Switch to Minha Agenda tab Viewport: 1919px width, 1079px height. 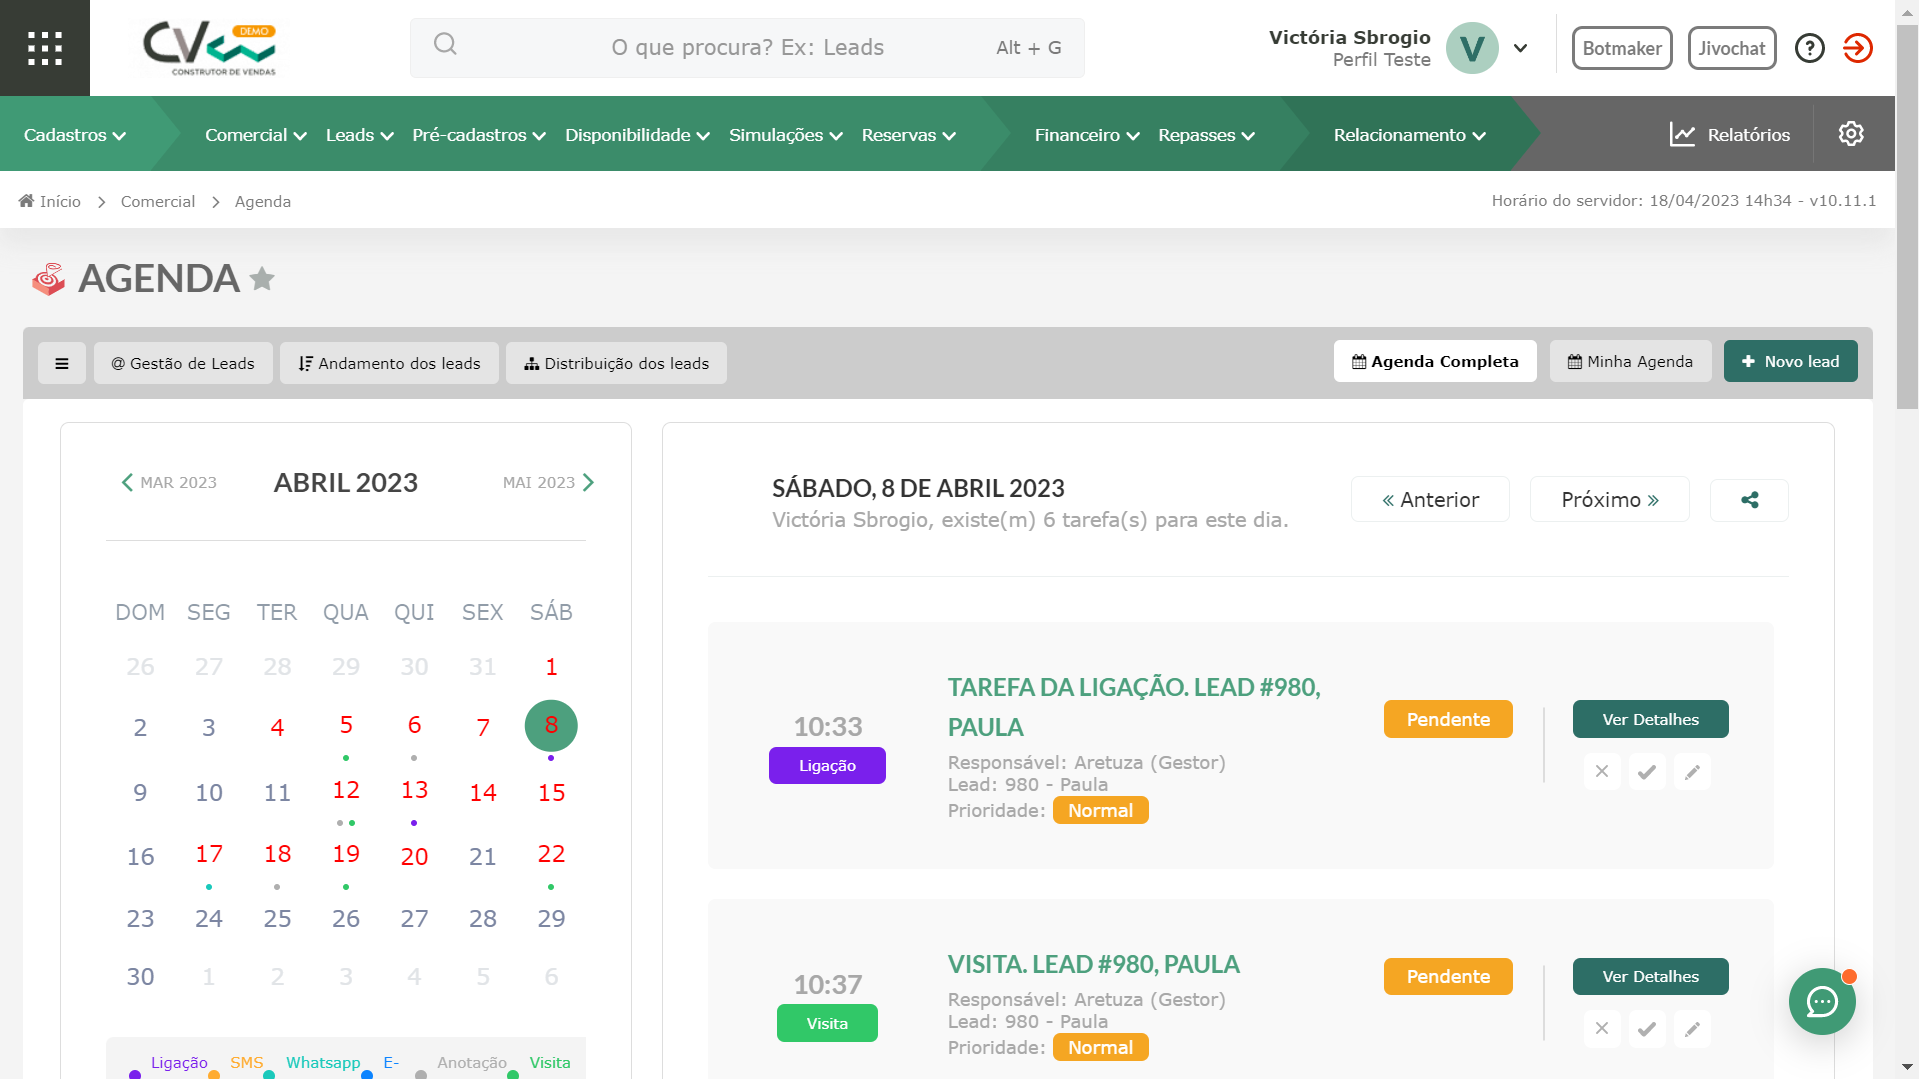point(1630,362)
